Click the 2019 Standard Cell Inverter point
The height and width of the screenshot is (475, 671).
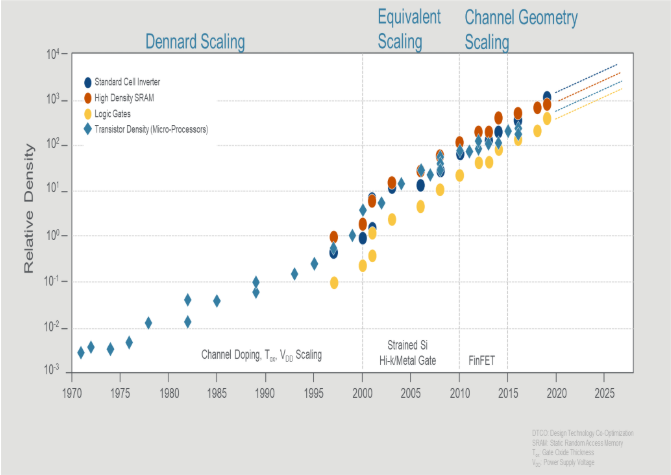point(547,97)
